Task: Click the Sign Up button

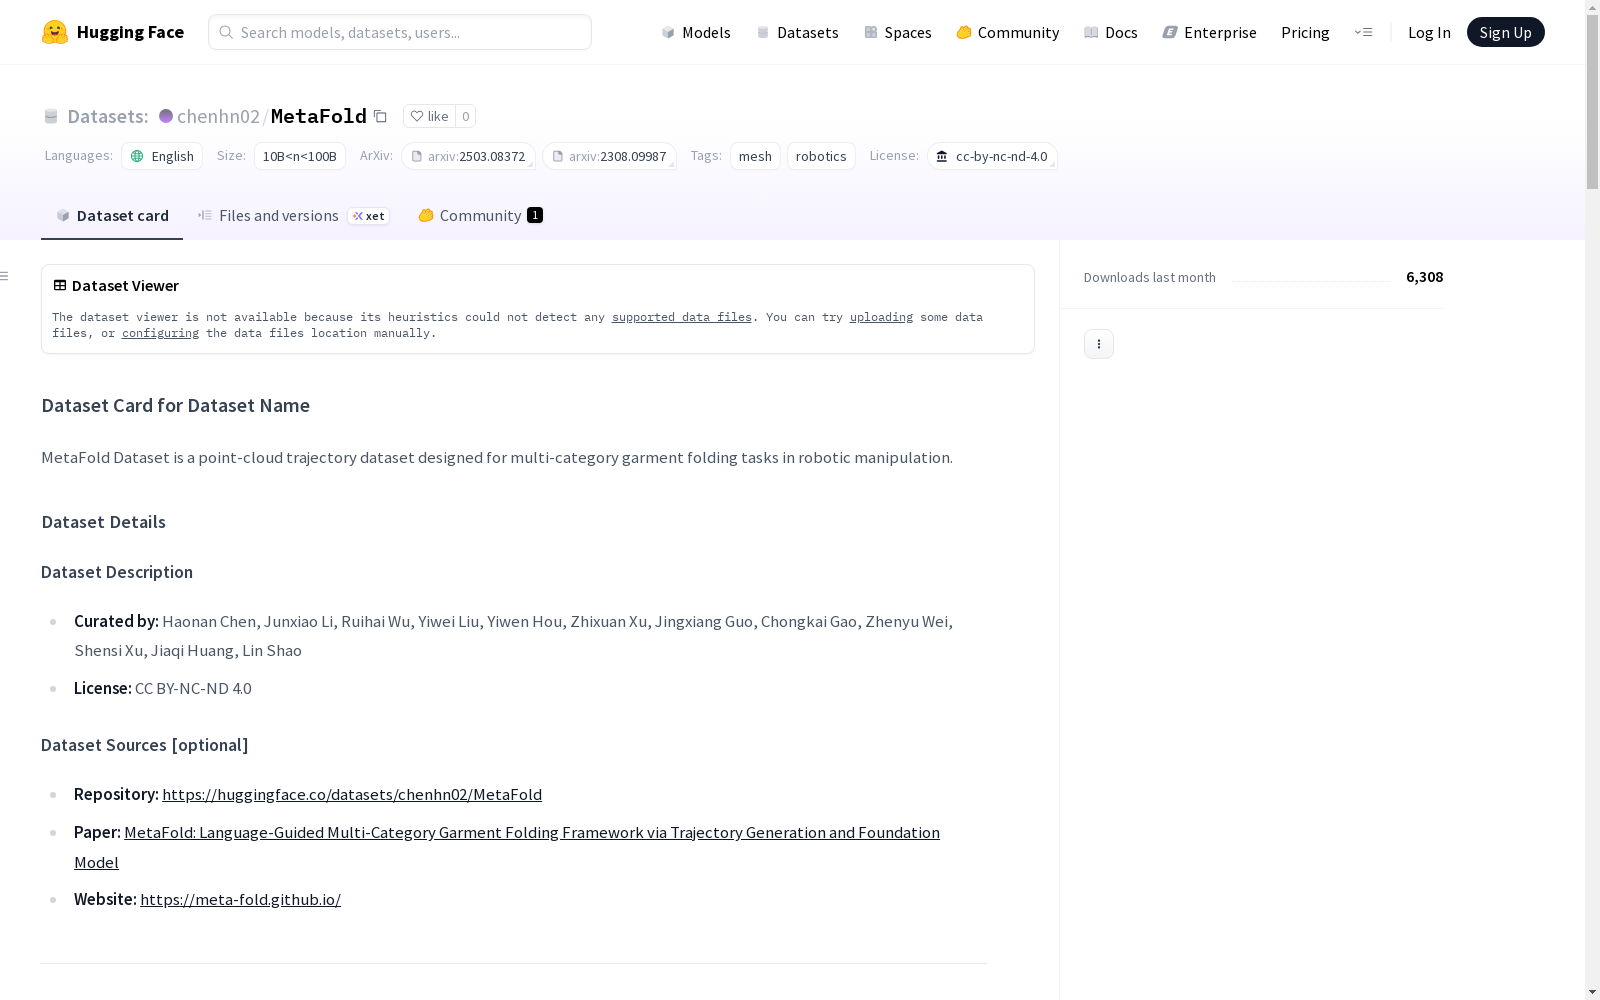Action: 1505,32
